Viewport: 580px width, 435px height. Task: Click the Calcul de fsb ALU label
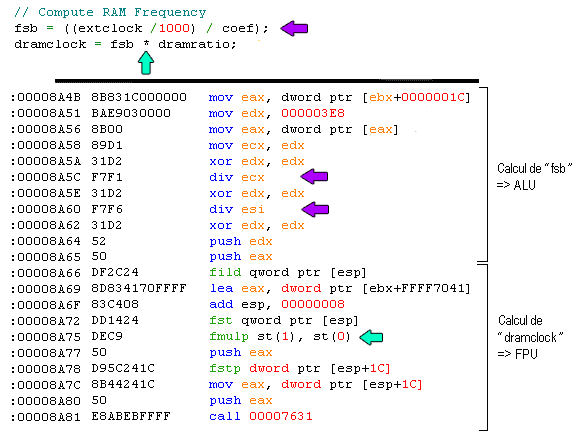[x=534, y=176]
